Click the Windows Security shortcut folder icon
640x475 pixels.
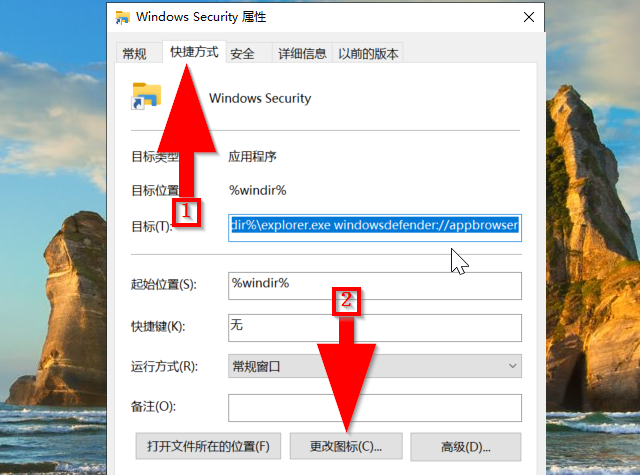146,96
